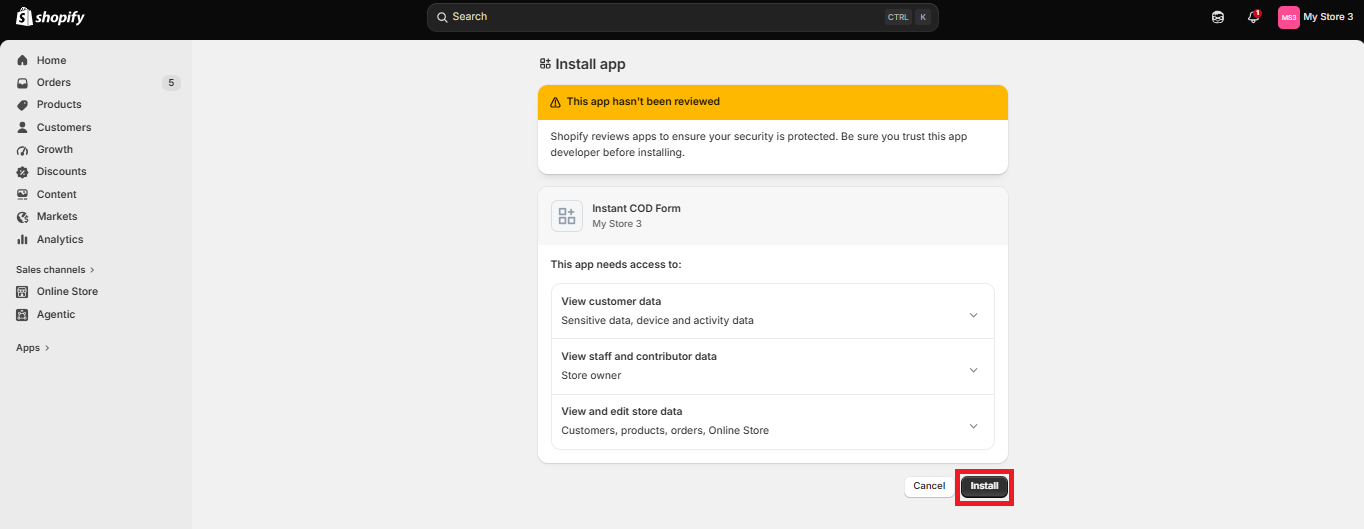Viewport: 1364px width, 529px height.
Task: Click the Instant COD Form app name
Action: coord(636,208)
